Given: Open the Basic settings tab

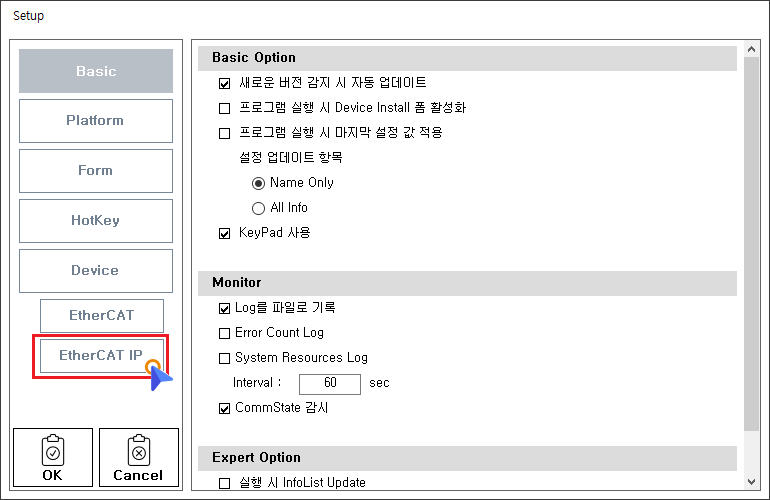Looking at the screenshot, I should 96,71.
